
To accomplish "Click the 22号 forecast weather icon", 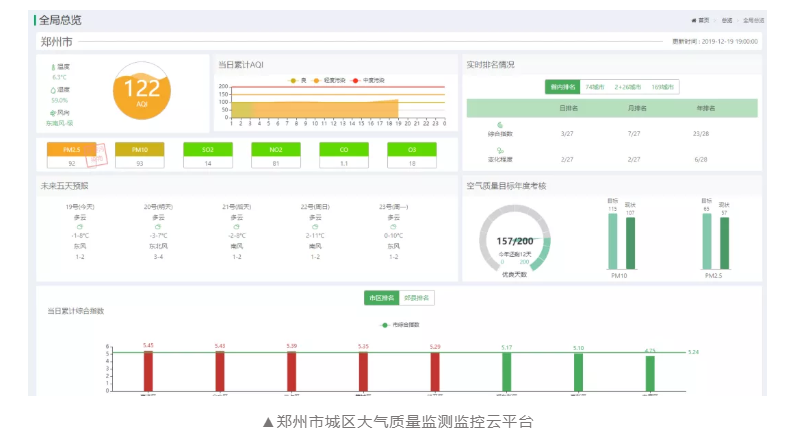I will point(315,226).
